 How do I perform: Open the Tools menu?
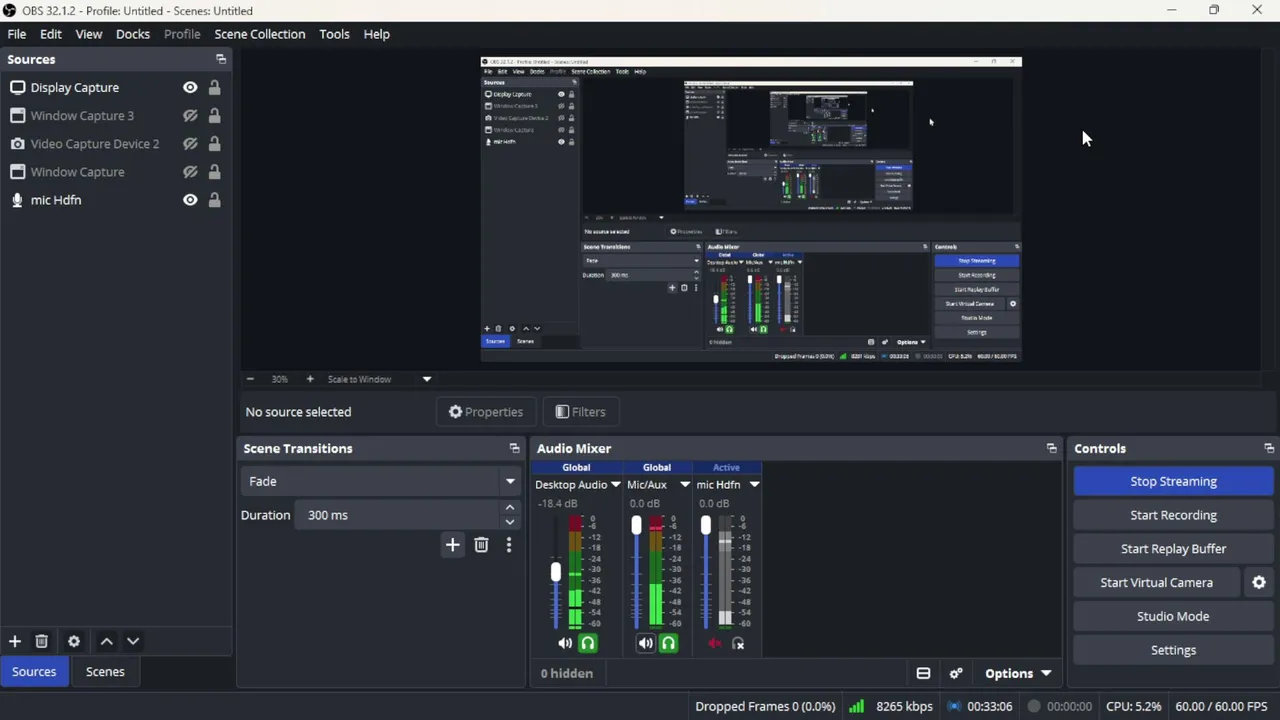pos(334,34)
